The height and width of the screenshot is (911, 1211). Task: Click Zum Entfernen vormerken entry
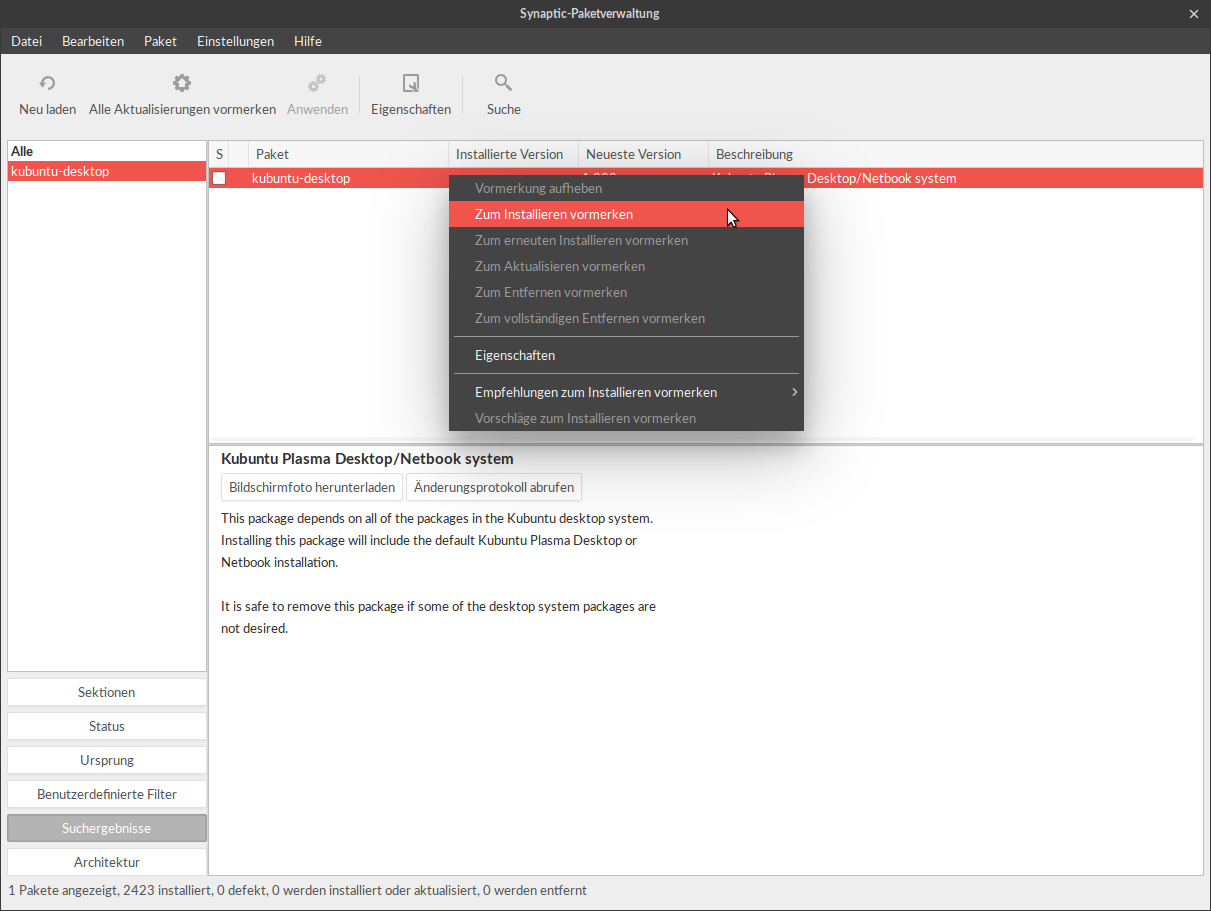click(626, 292)
